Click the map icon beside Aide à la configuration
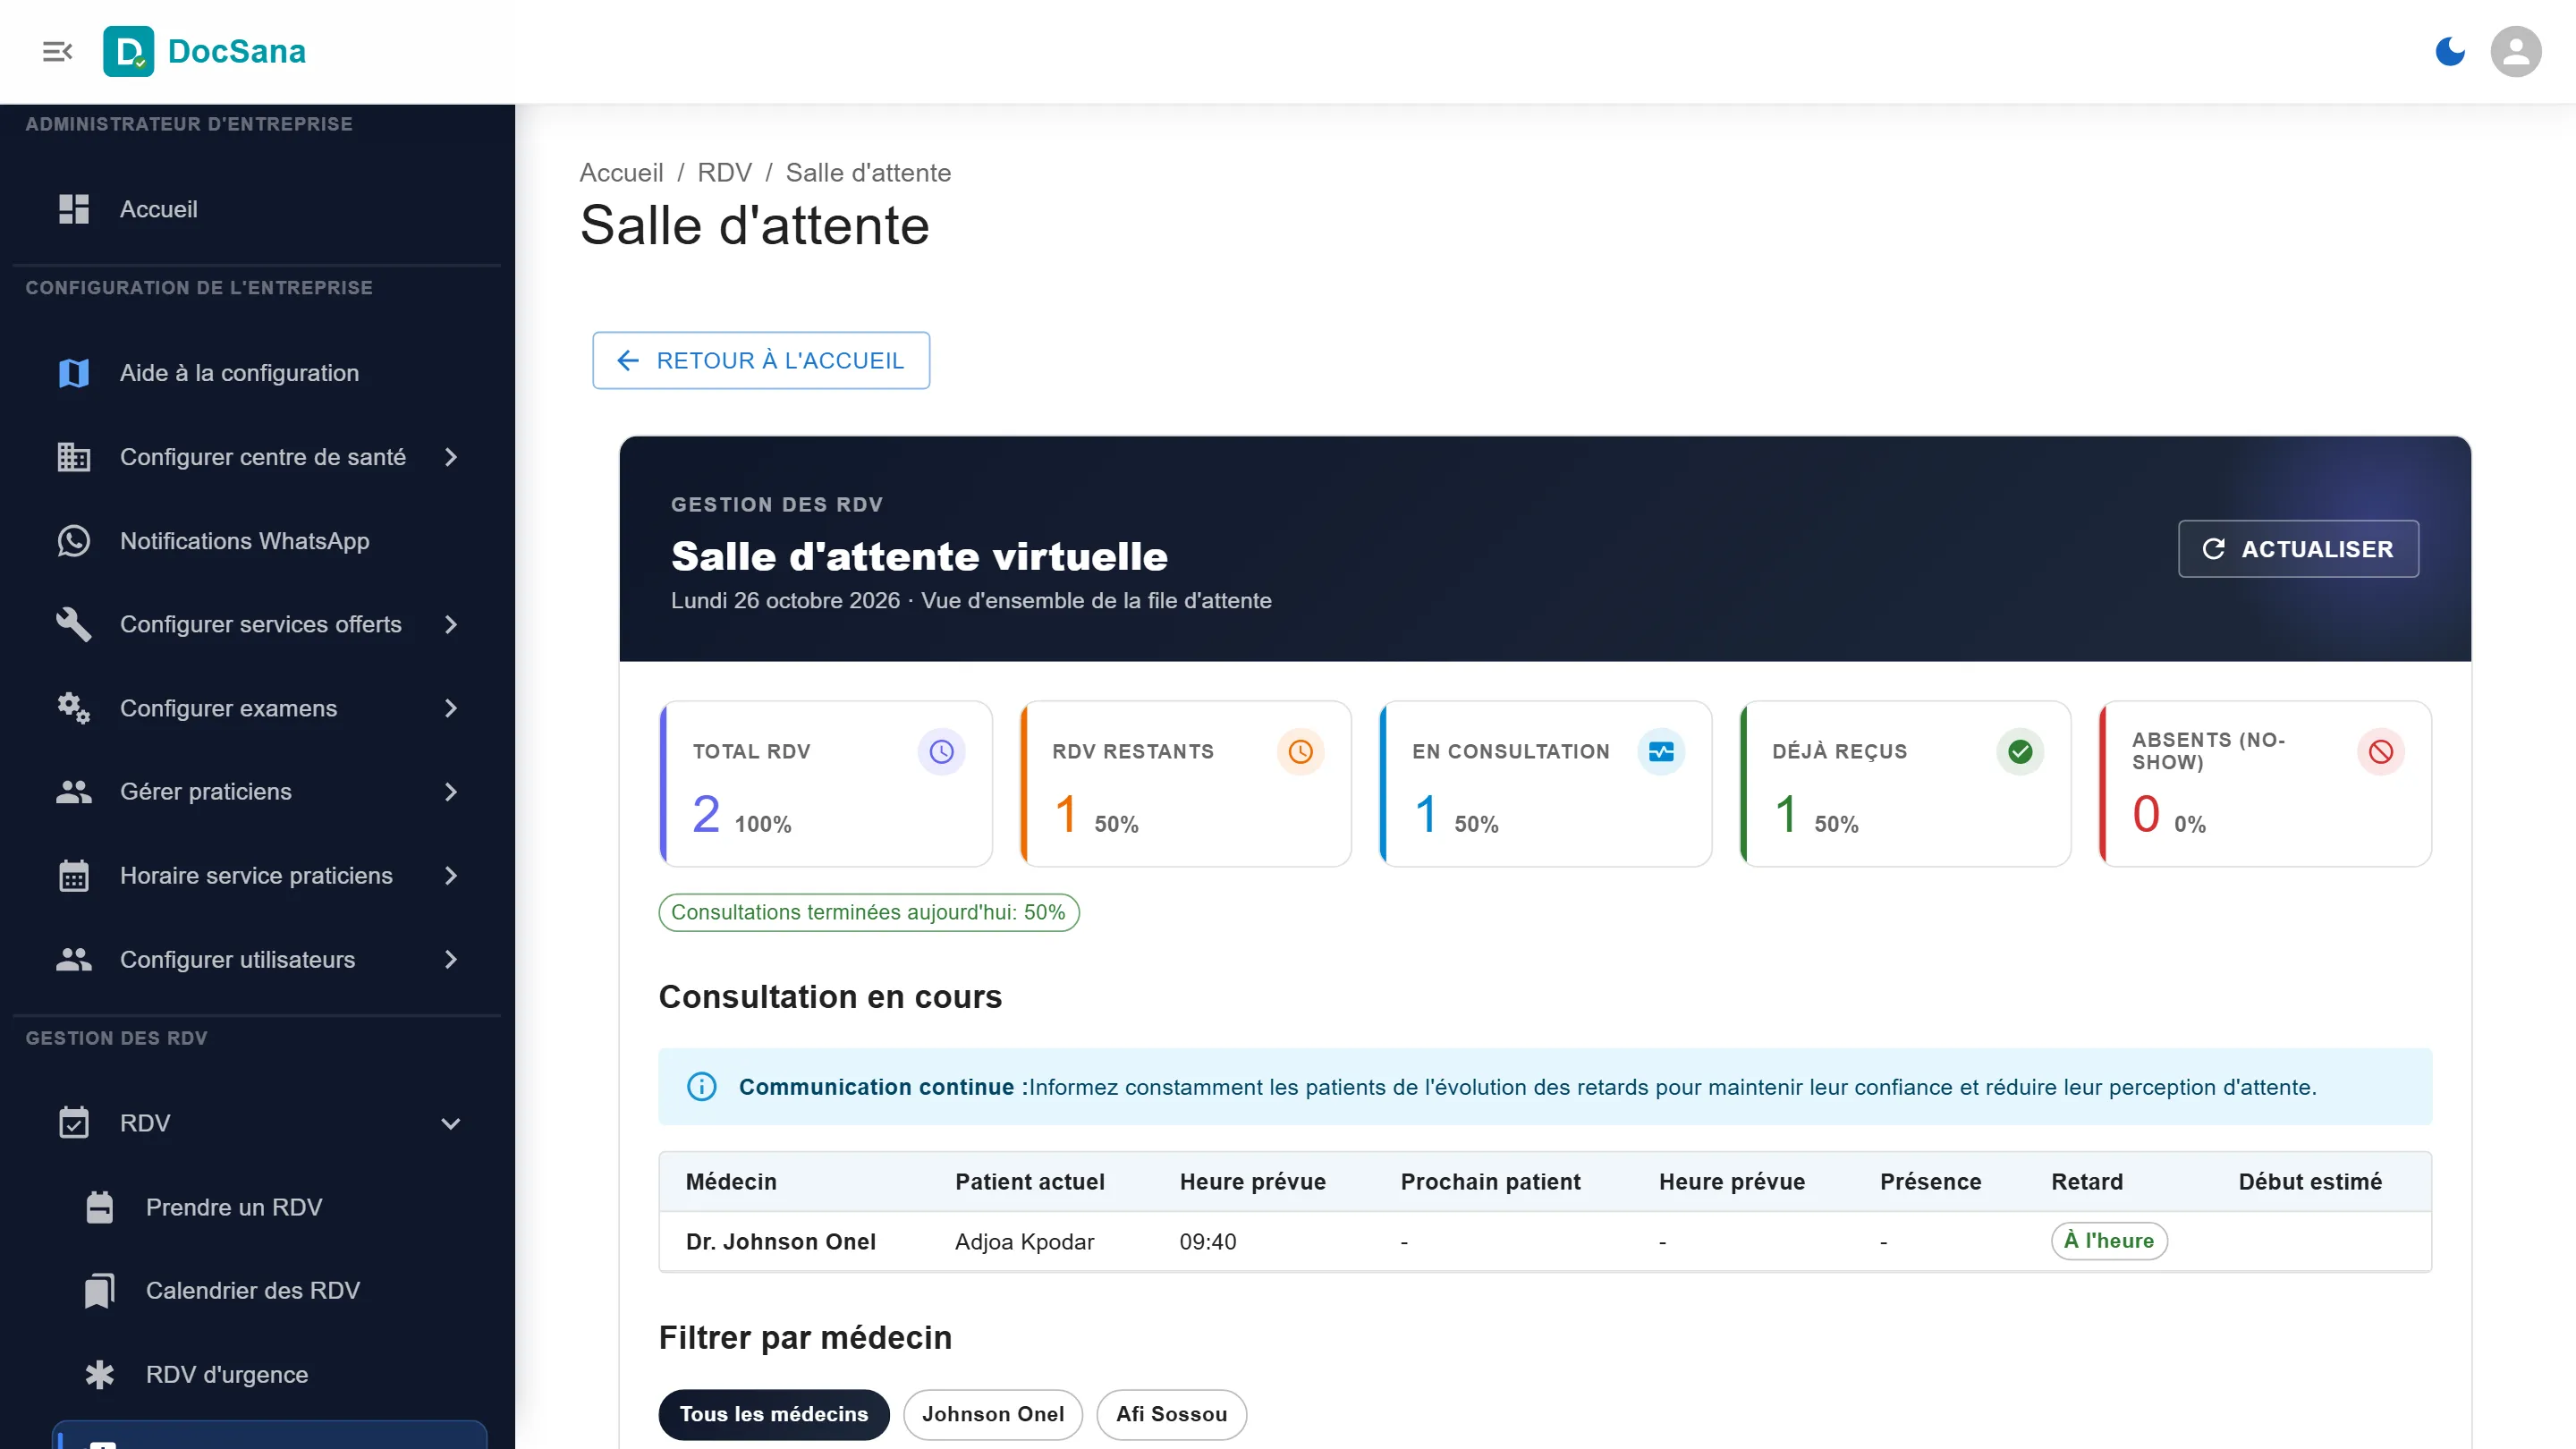 tap(74, 373)
